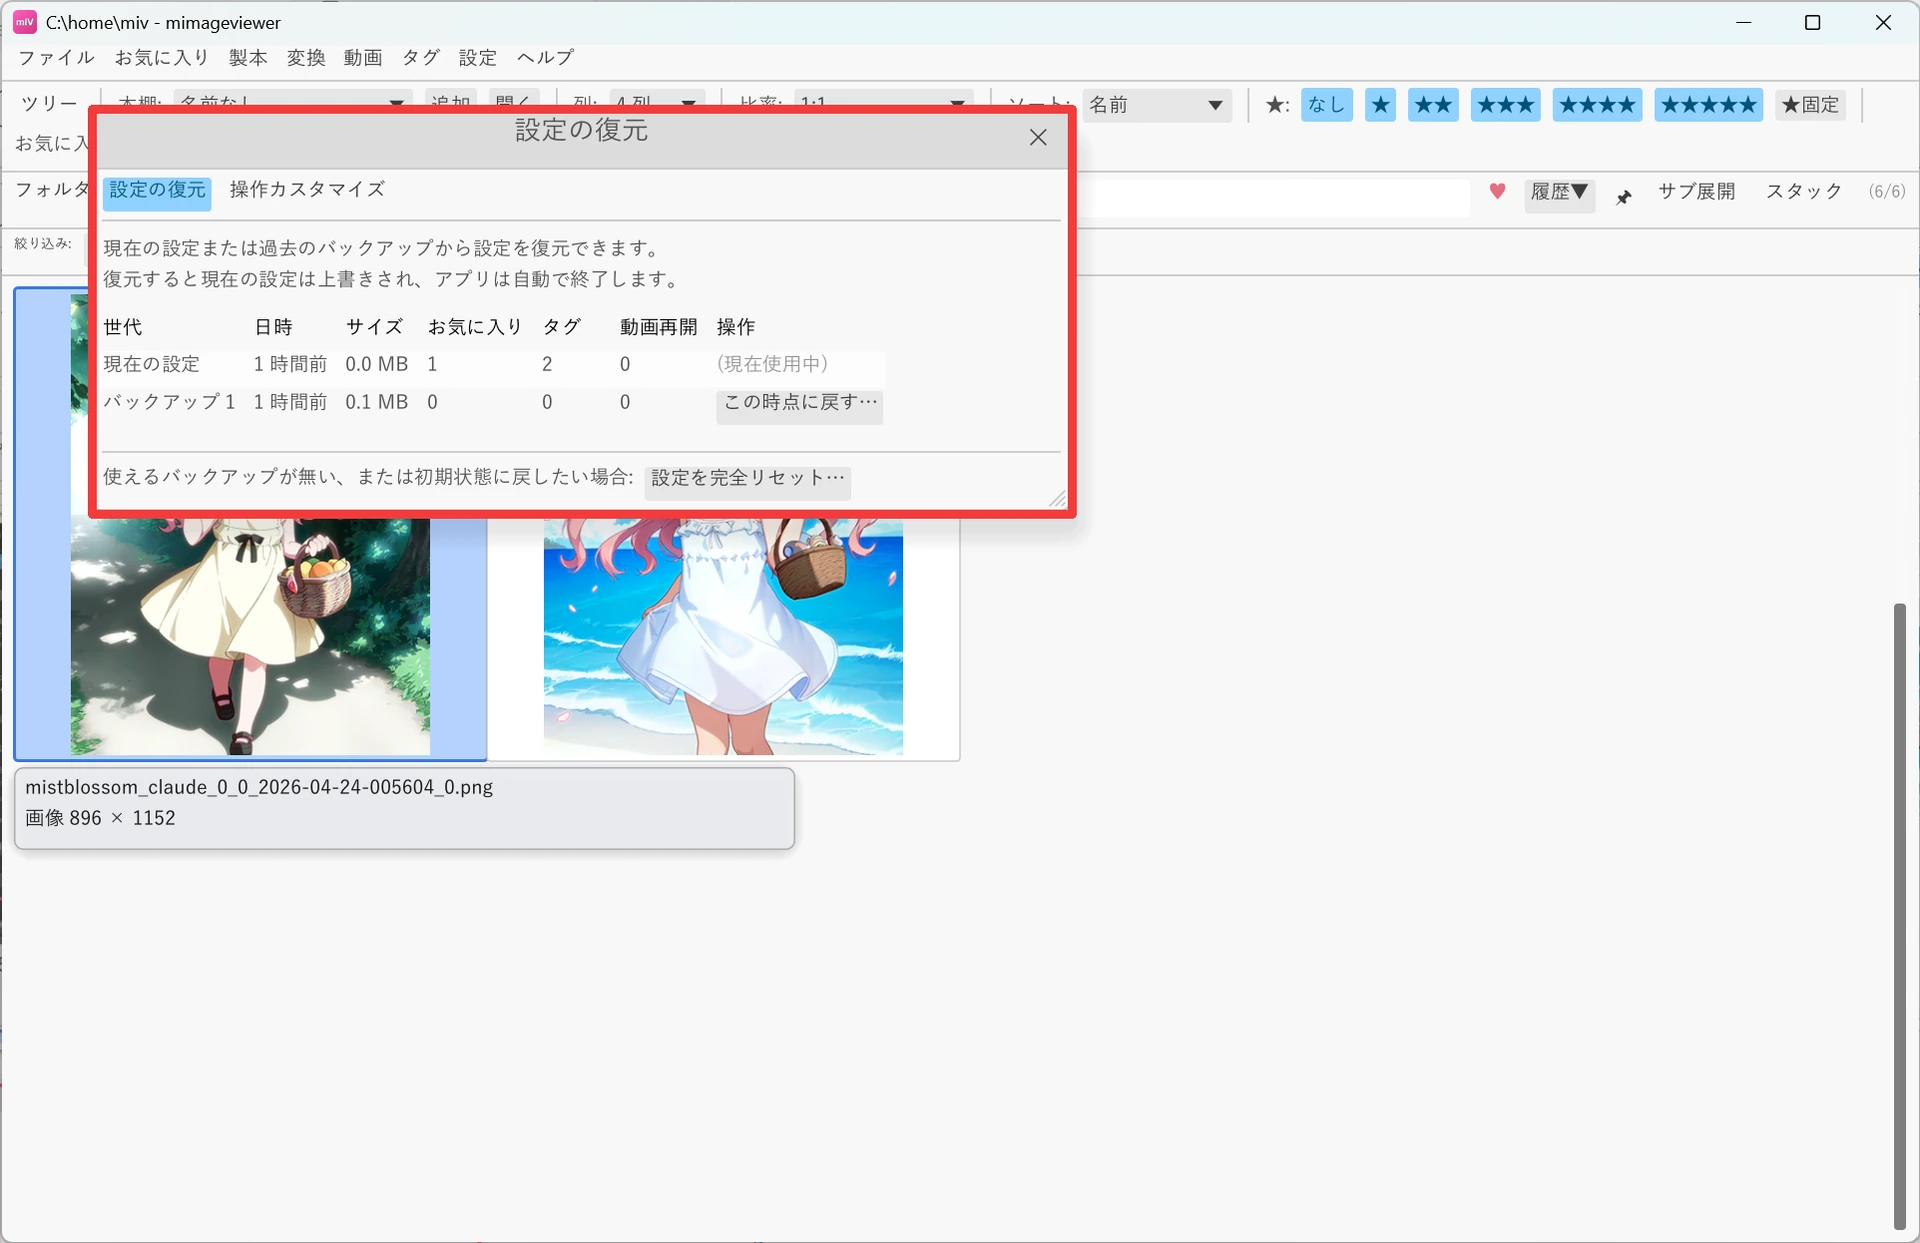The height and width of the screenshot is (1243, 1920).
Task: Click the 世代 column header
Action: [123, 328]
